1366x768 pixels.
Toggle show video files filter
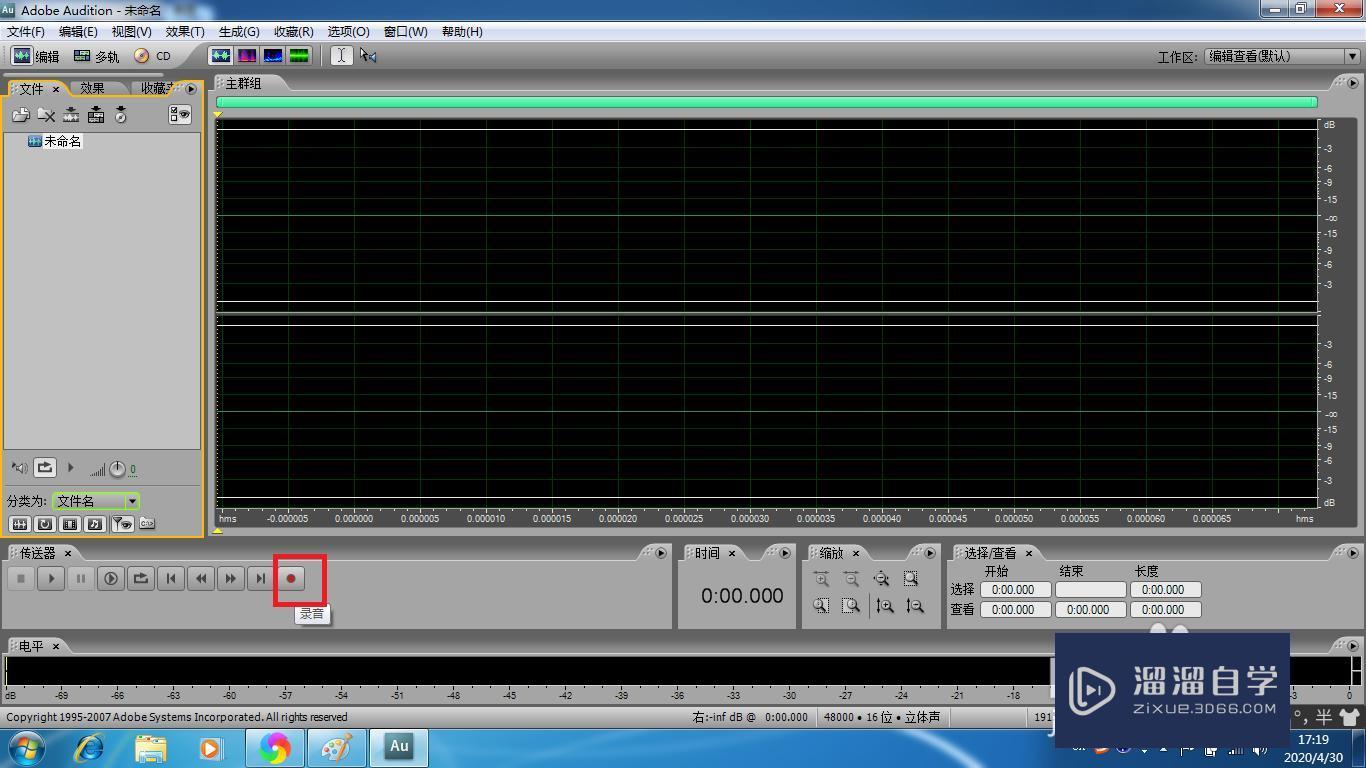pyautogui.click(x=70, y=524)
